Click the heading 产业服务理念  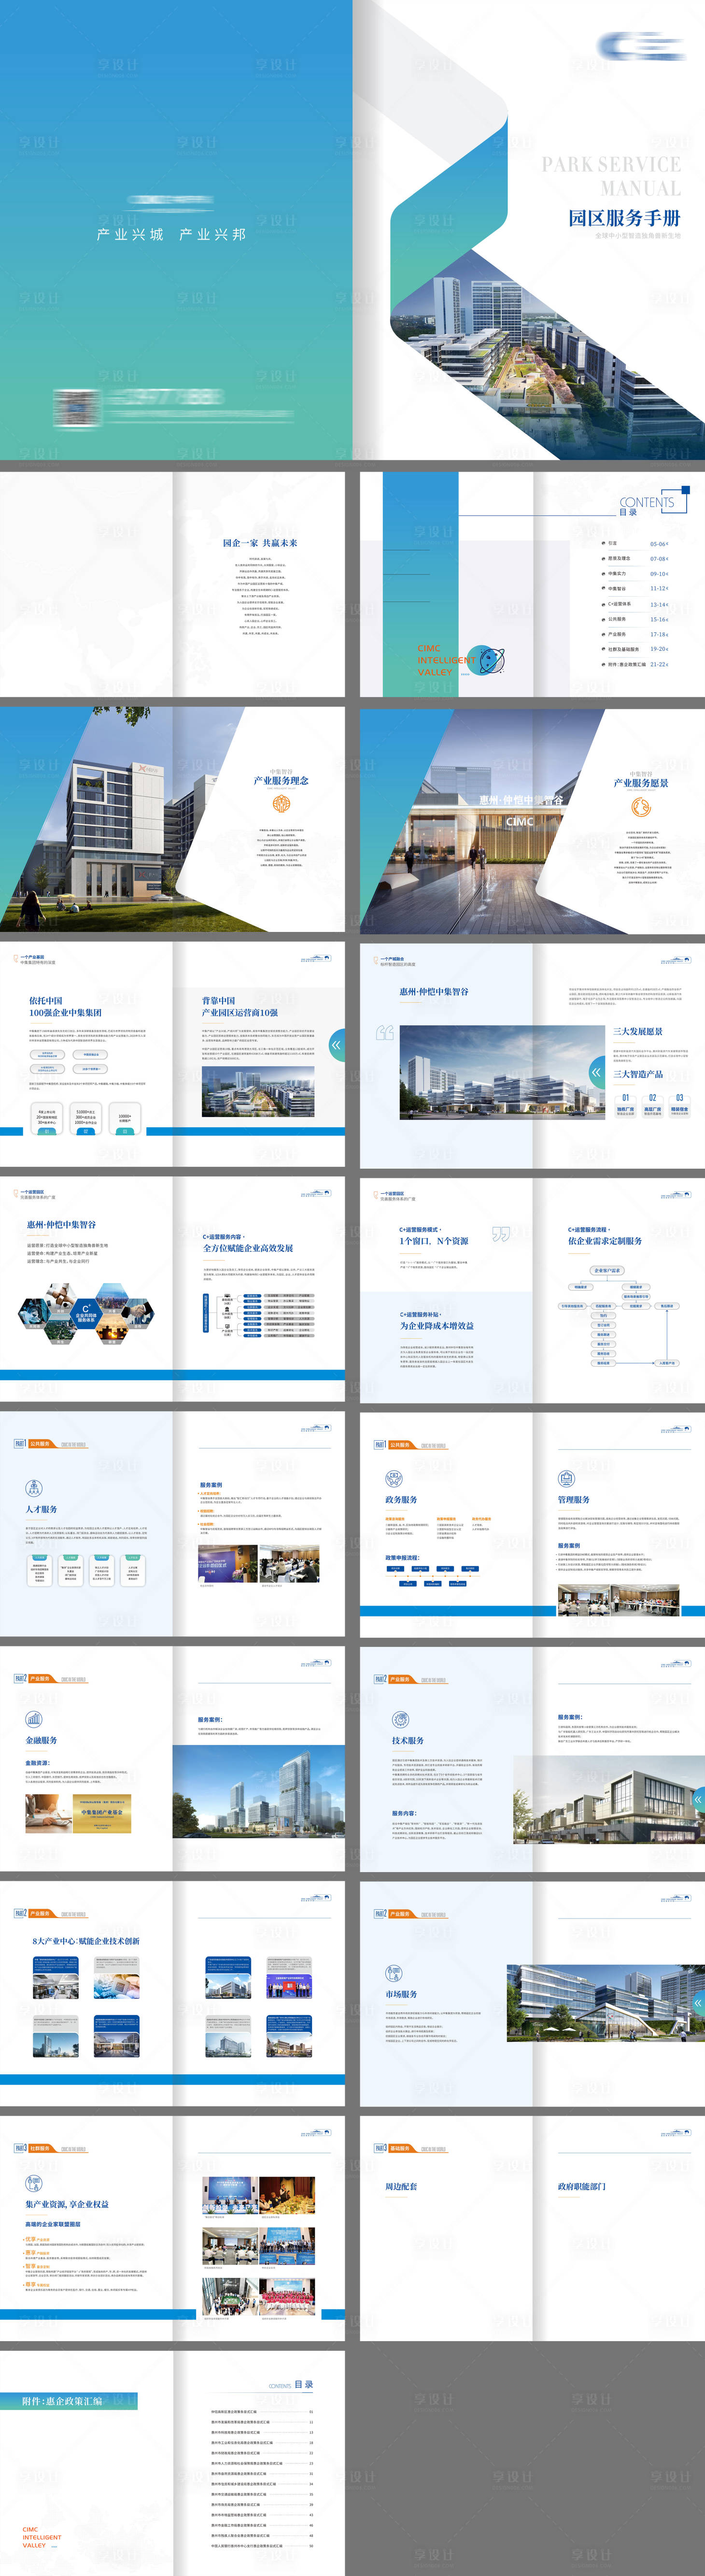coord(281,781)
